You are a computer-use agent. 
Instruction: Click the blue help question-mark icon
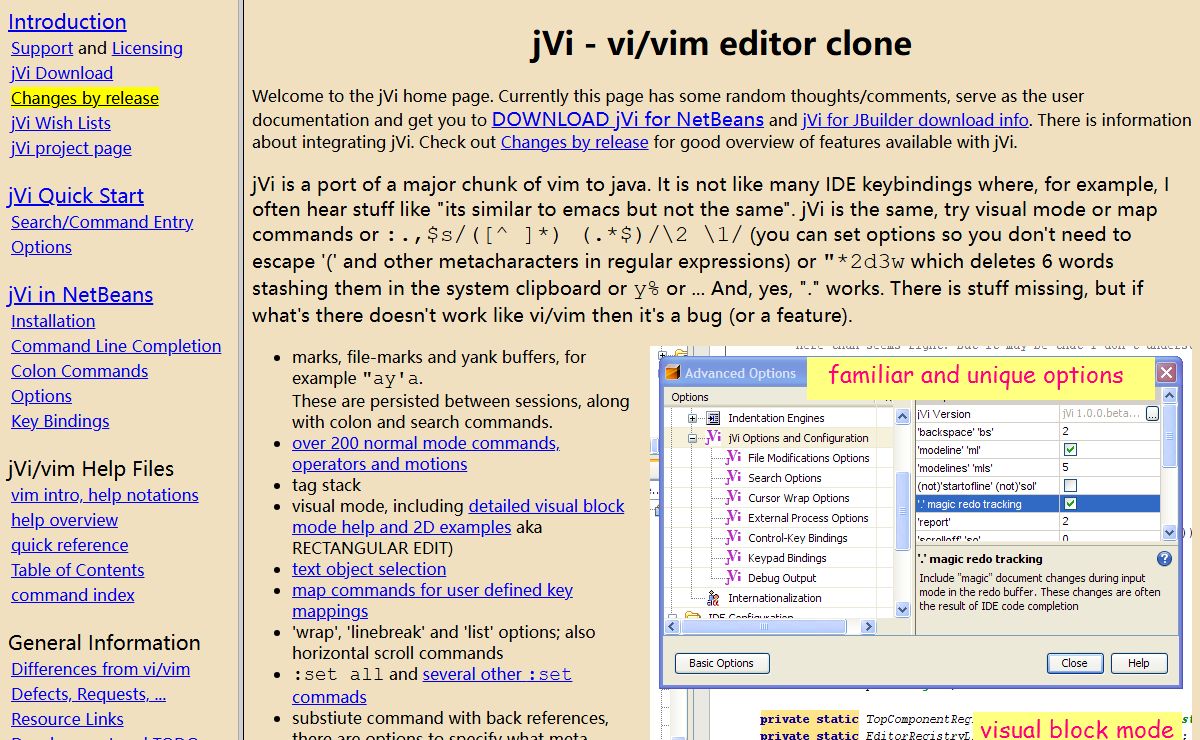point(1164,559)
